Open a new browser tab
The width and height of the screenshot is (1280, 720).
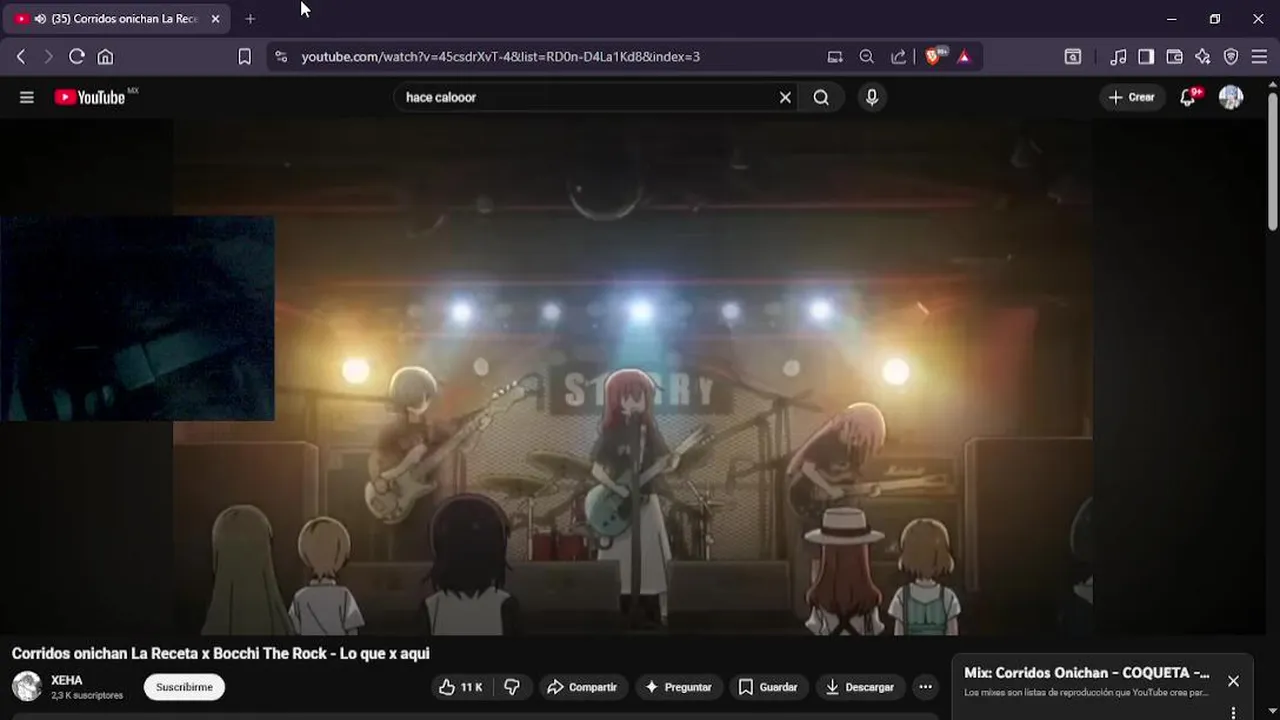250,19
